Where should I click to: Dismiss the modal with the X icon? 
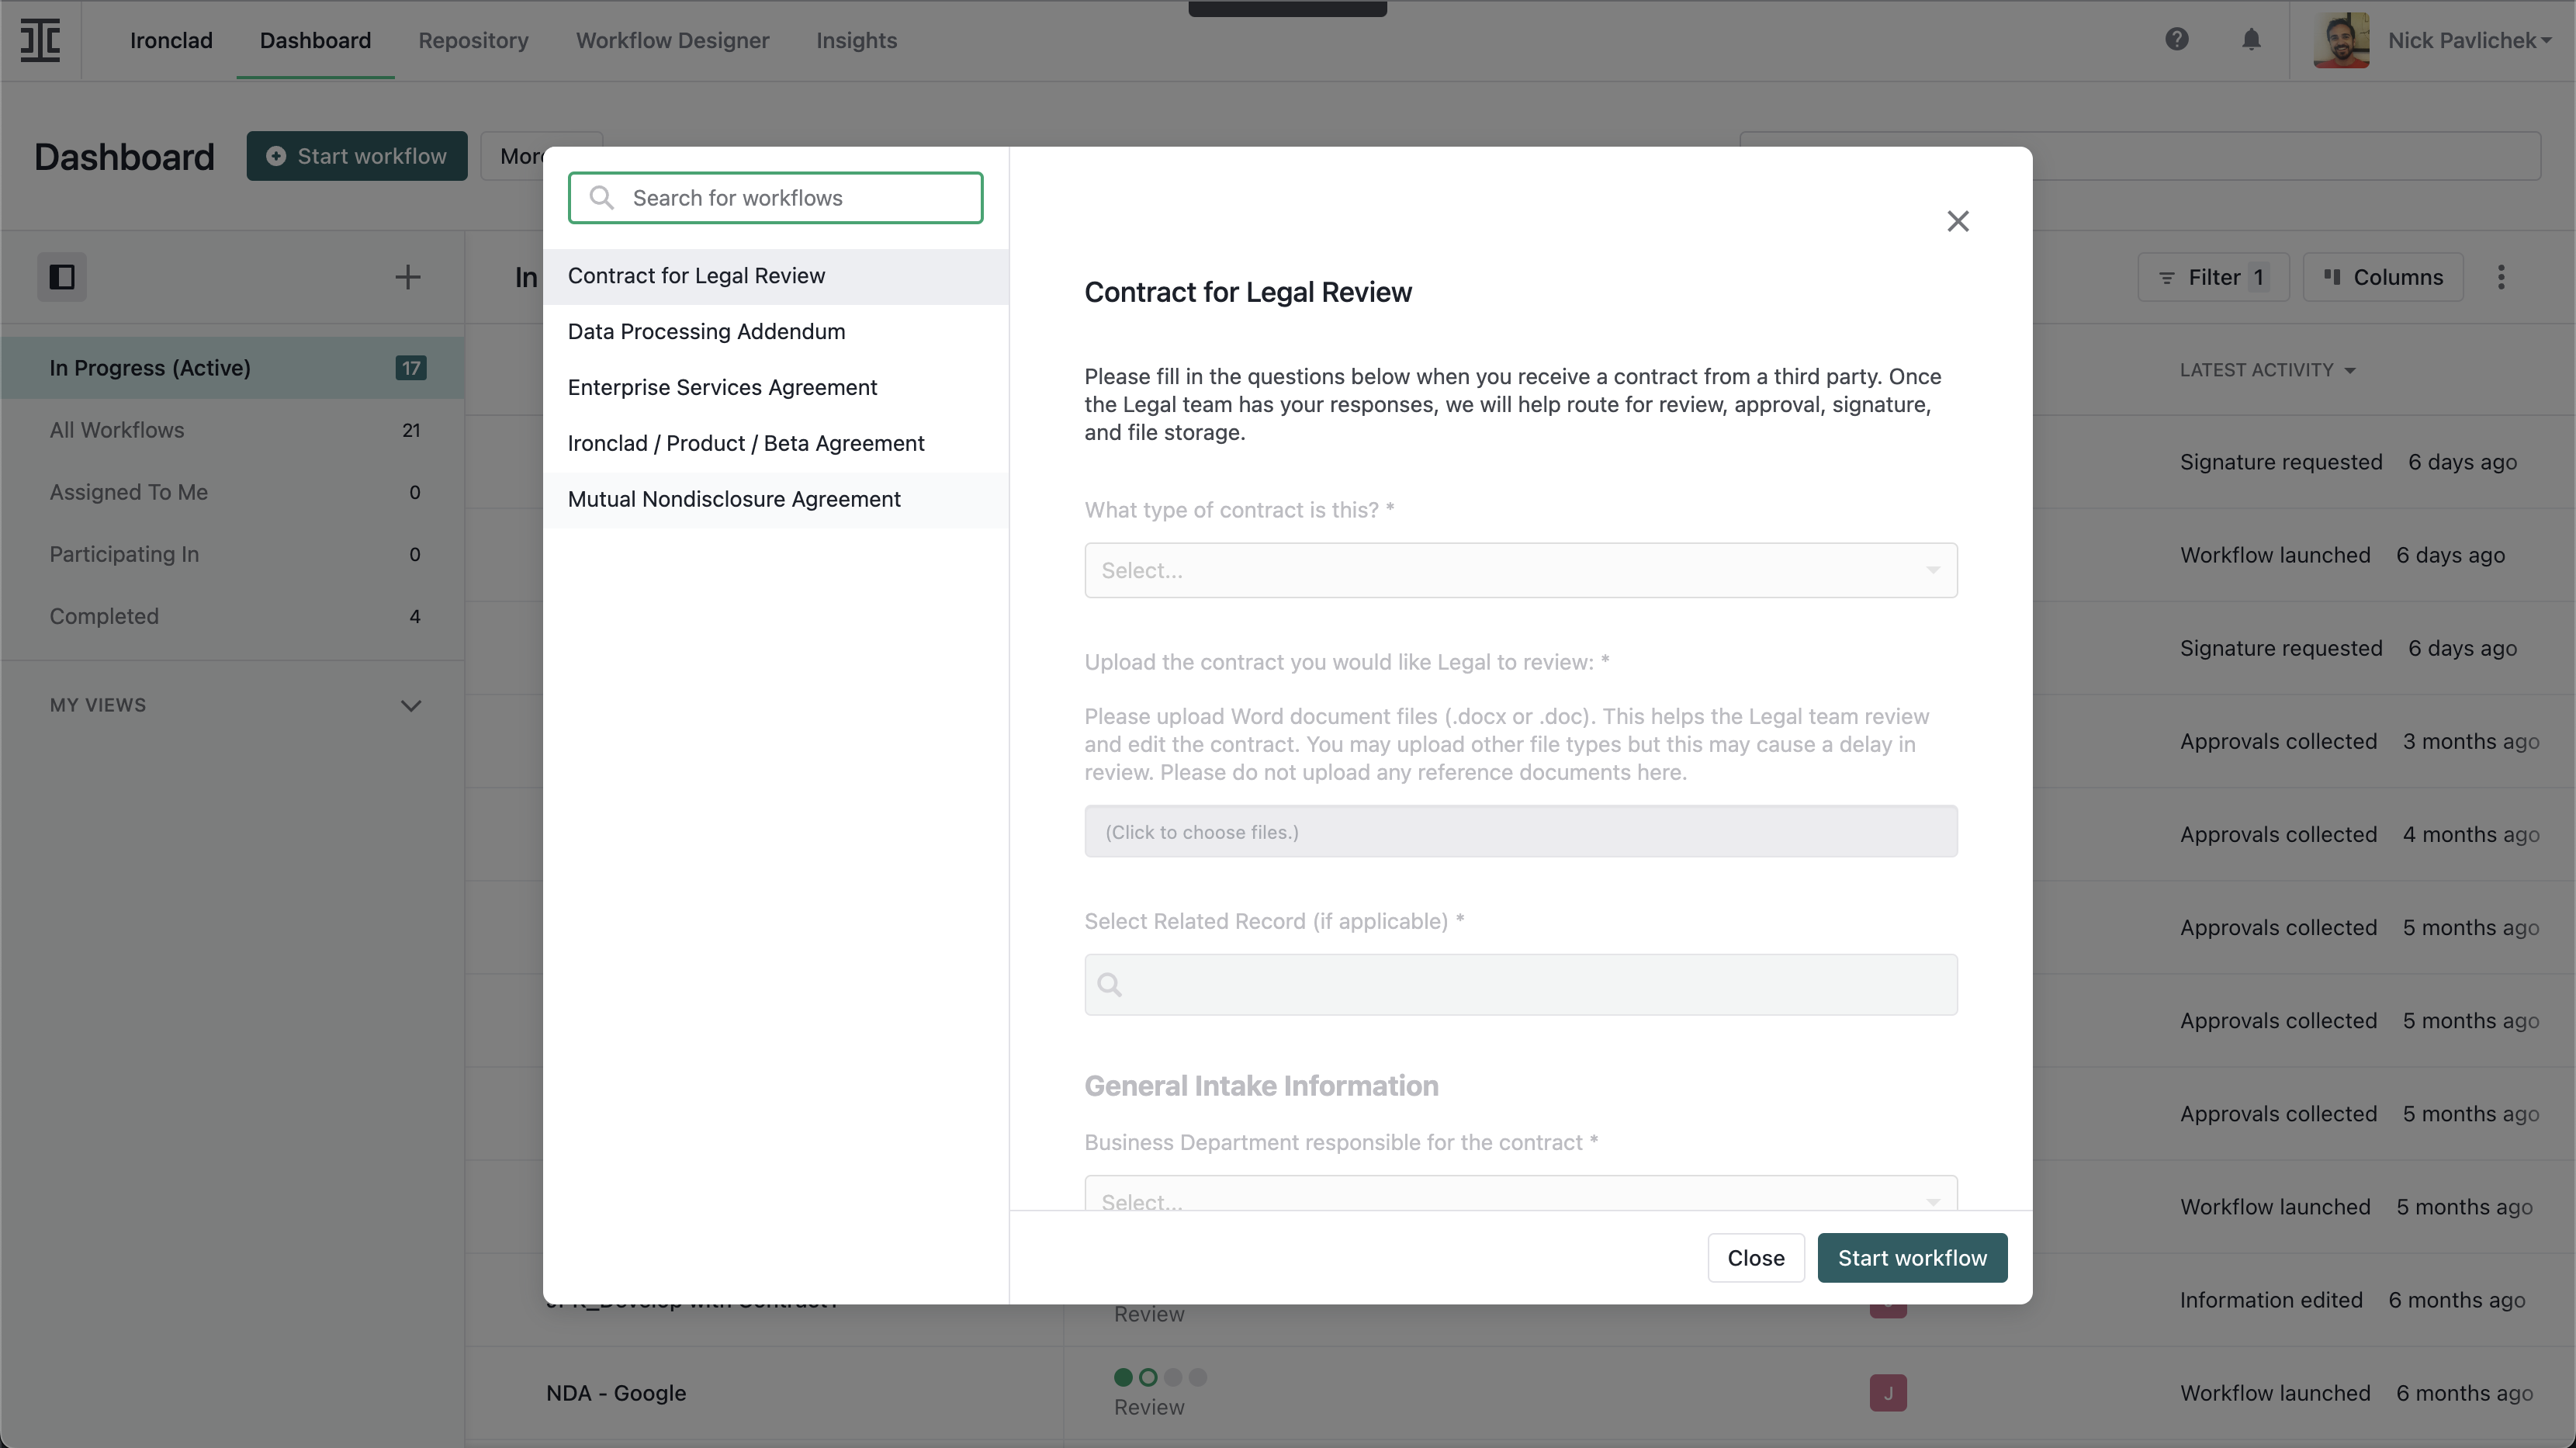(x=1957, y=220)
